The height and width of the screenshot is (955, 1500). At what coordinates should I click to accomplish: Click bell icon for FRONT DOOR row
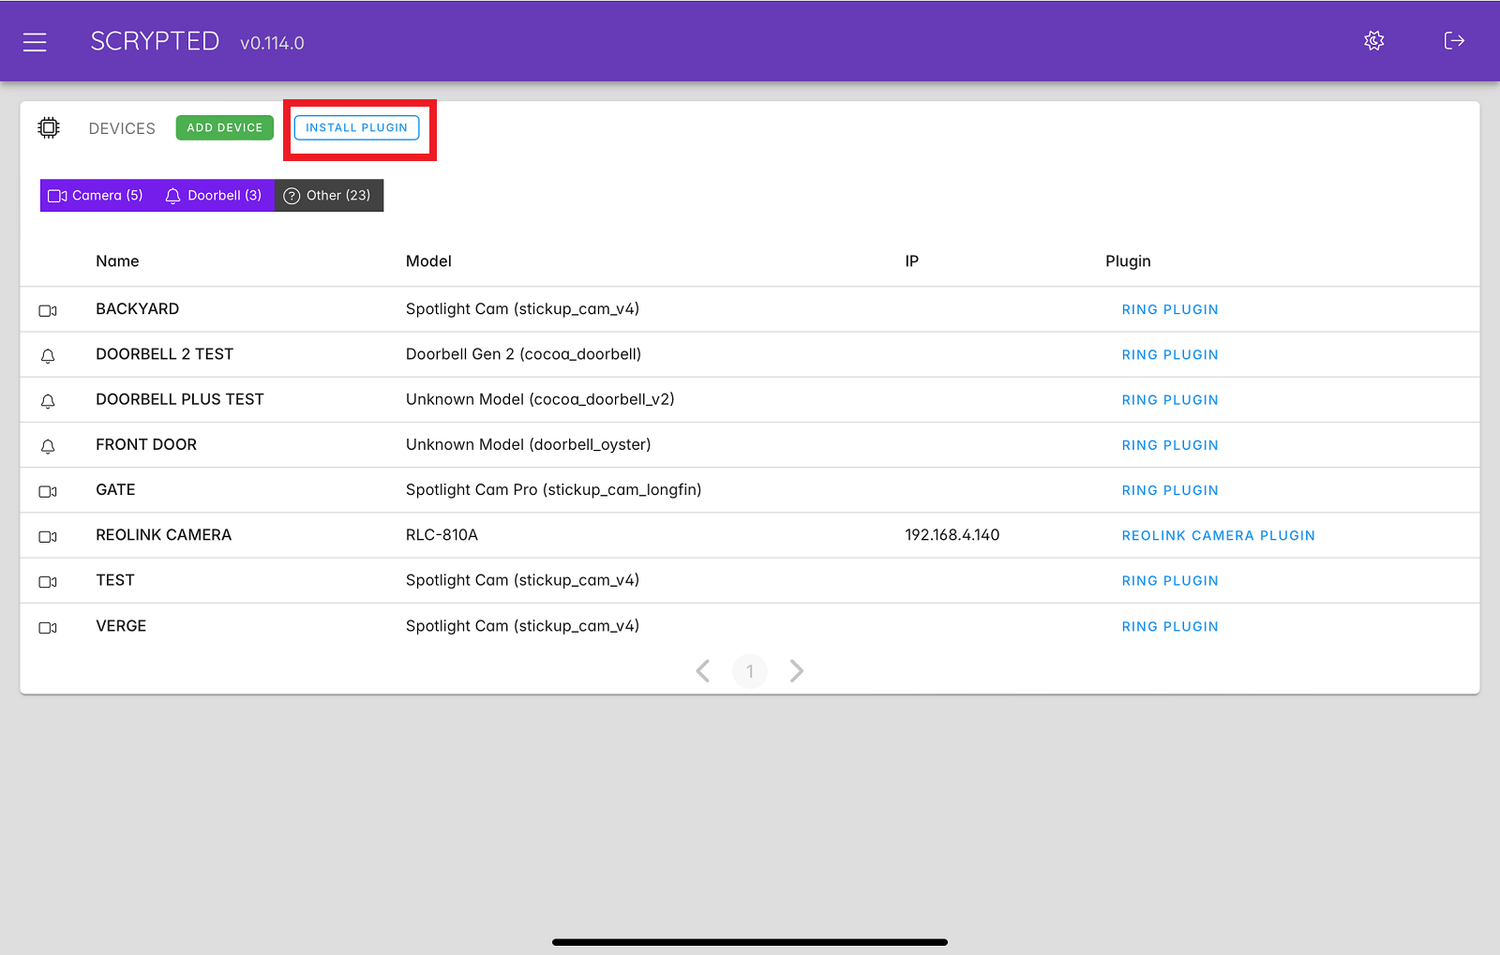click(48, 446)
